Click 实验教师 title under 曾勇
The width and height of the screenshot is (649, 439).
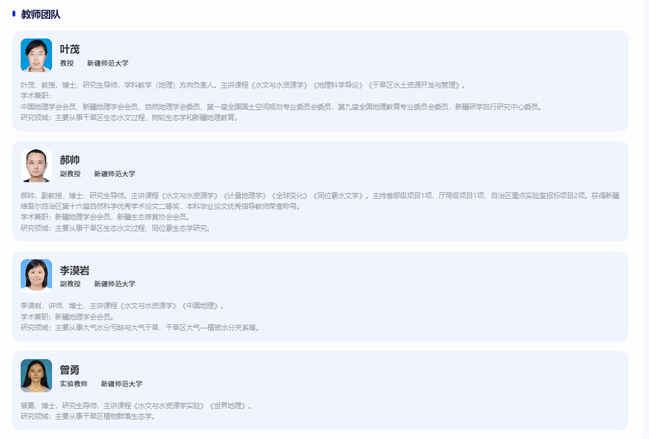[x=73, y=383]
